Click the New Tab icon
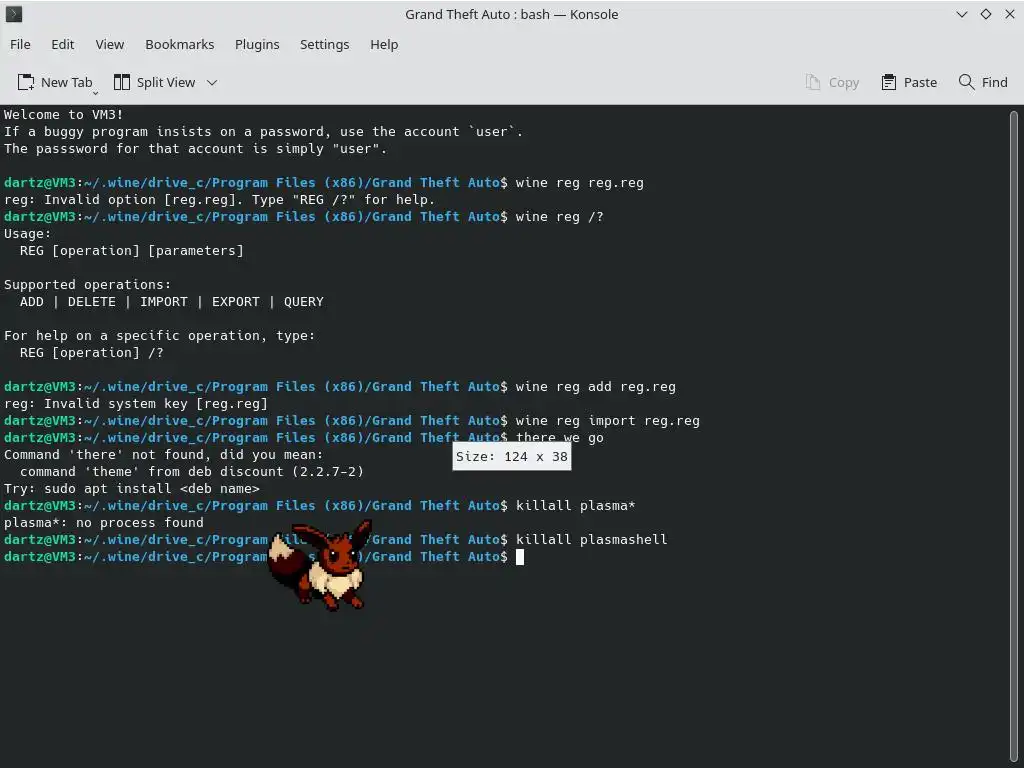This screenshot has height=768, width=1024. (25, 82)
